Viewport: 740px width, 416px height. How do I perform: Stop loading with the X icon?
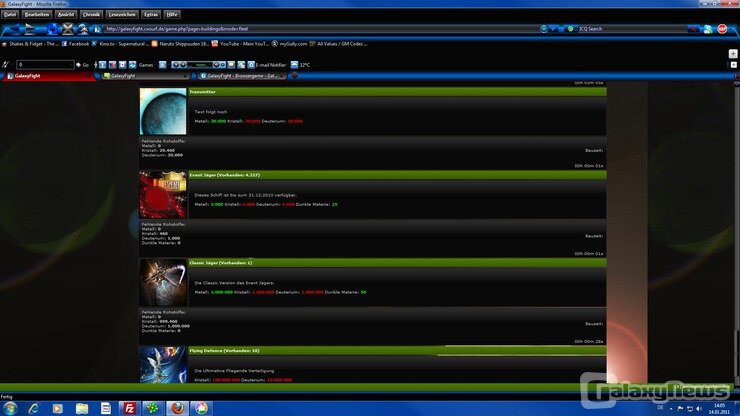pyautogui.click(x=68, y=29)
